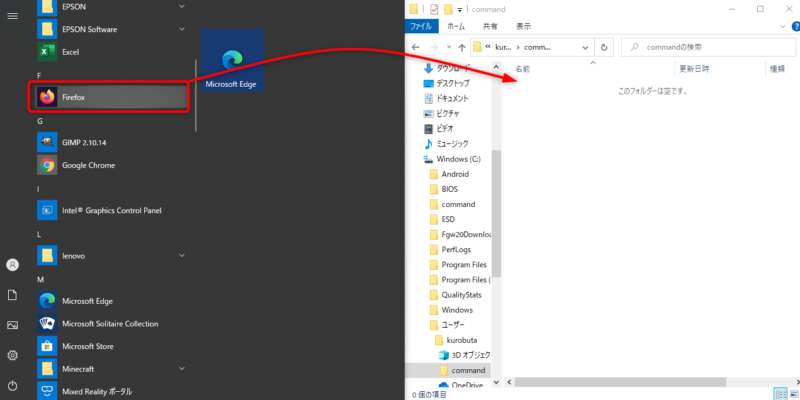Switch to large icons view in Explorer
800x400 pixels.
point(793,394)
